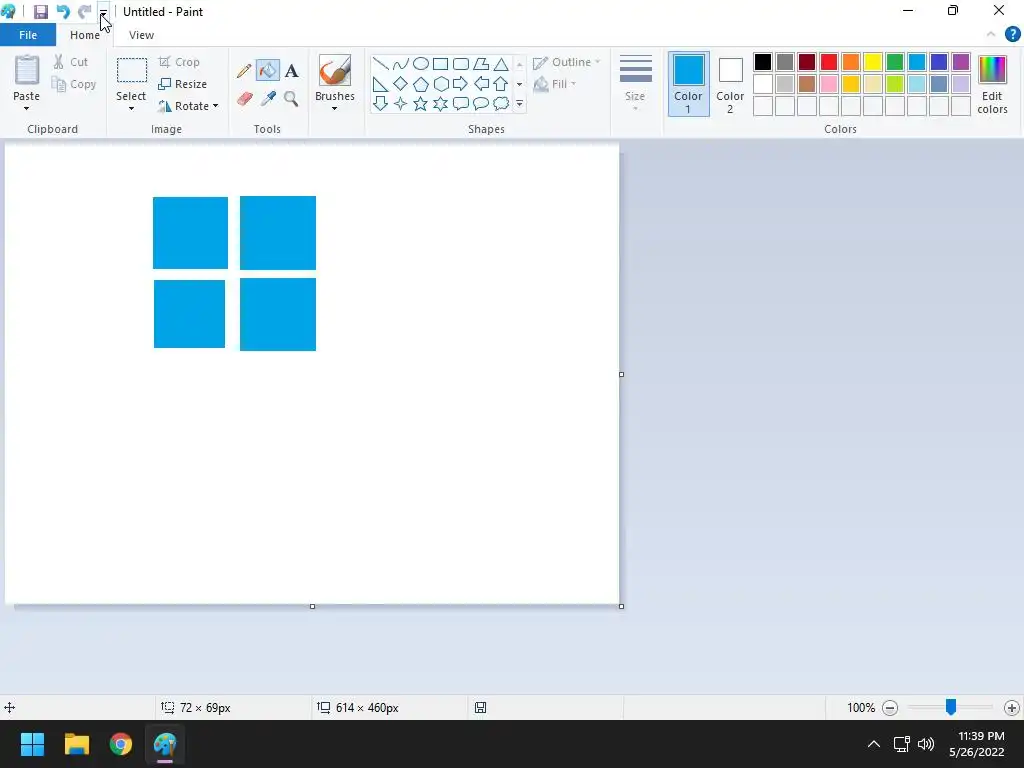Open the Rotate dropdown

(189, 106)
